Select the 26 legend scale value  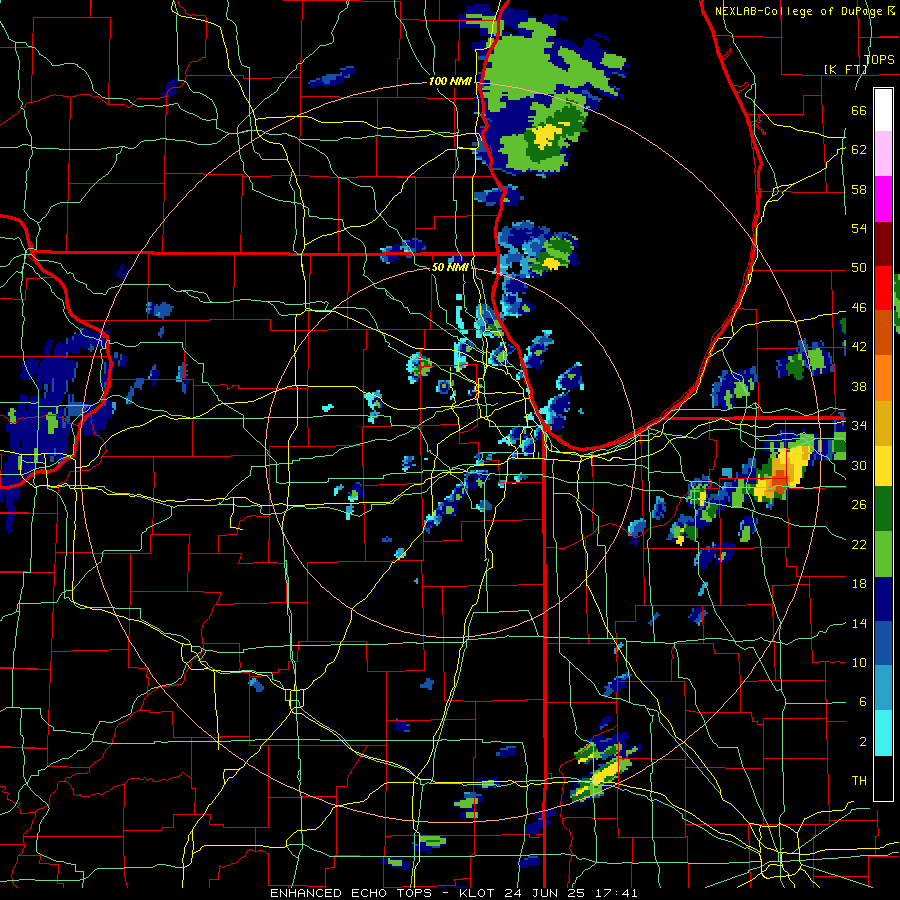tap(859, 505)
